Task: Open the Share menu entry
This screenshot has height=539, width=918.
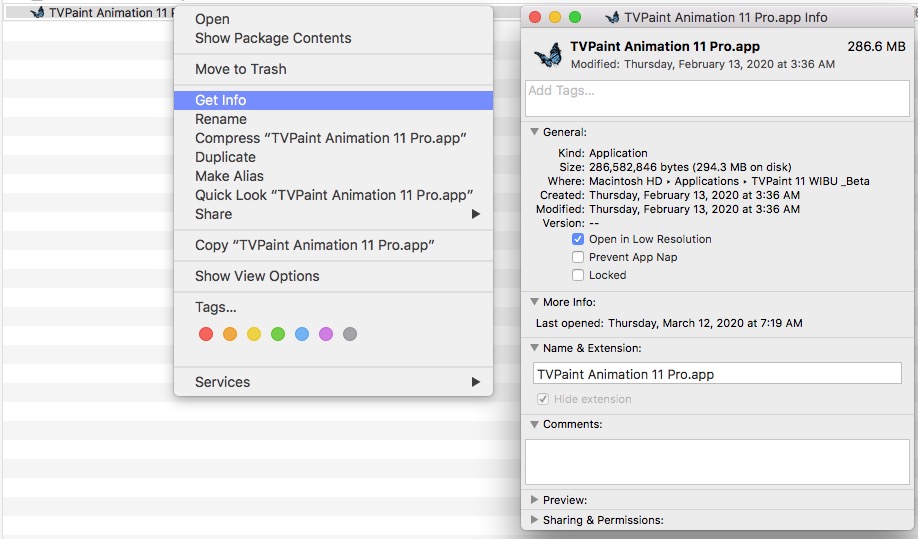Action: [333, 214]
